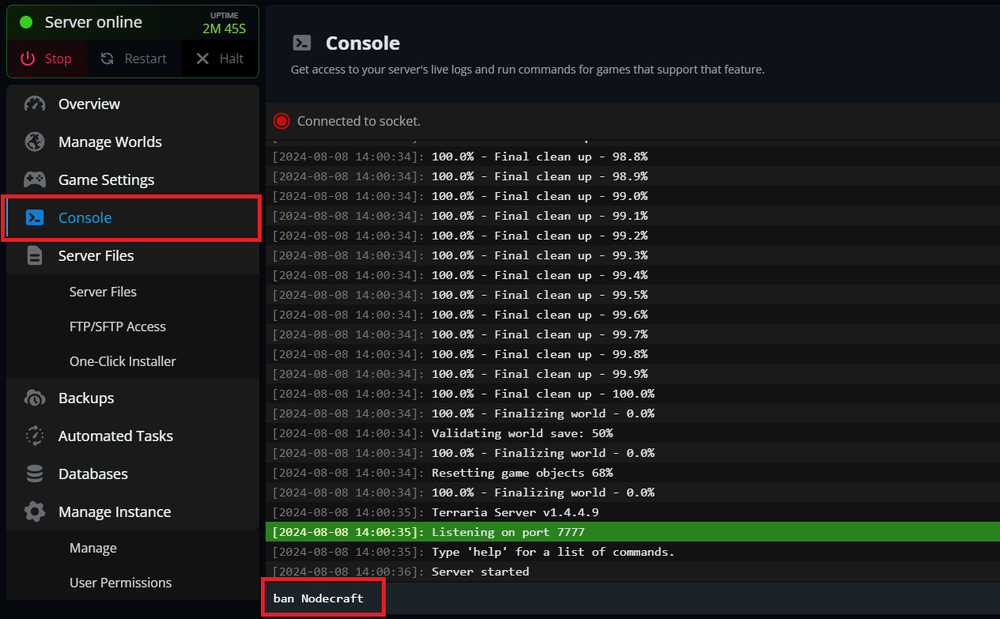Open Backups via its camera icon

(x=34, y=397)
